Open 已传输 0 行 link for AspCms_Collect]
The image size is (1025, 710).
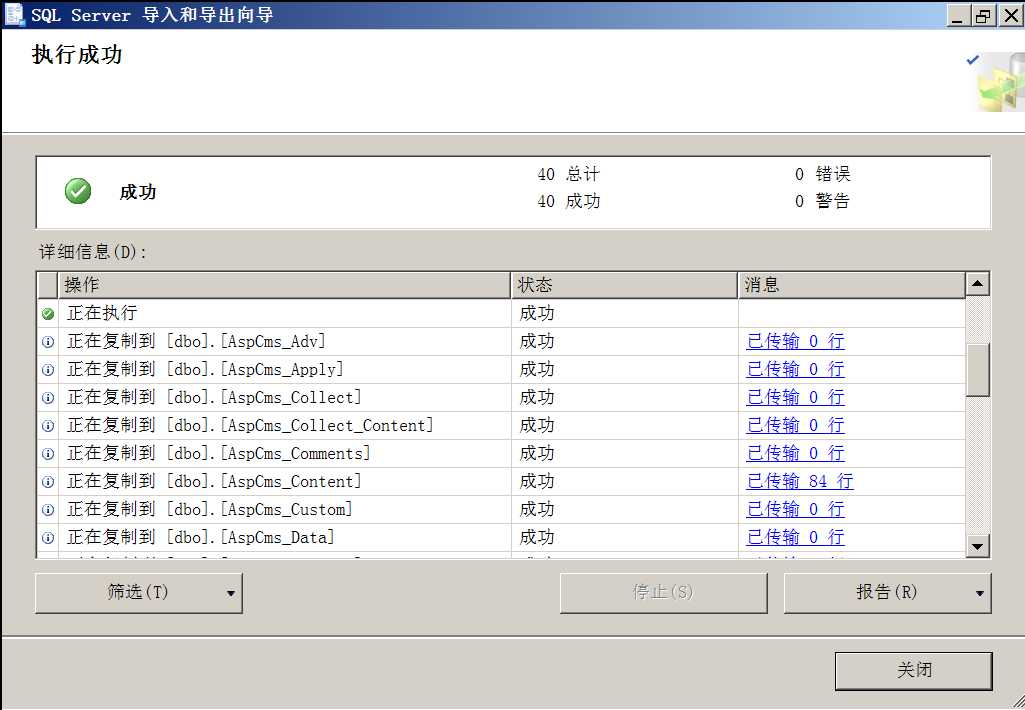coord(796,397)
